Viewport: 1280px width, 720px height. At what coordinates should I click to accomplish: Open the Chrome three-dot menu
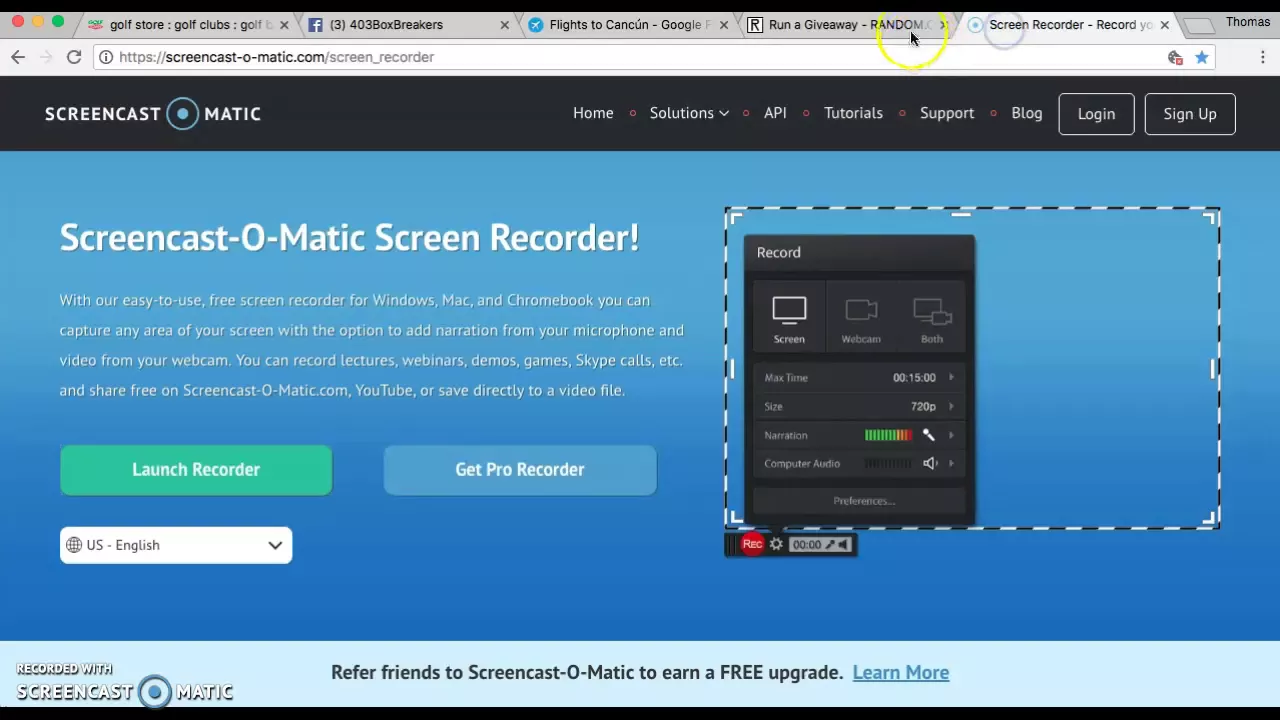[x=1263, y=57]
